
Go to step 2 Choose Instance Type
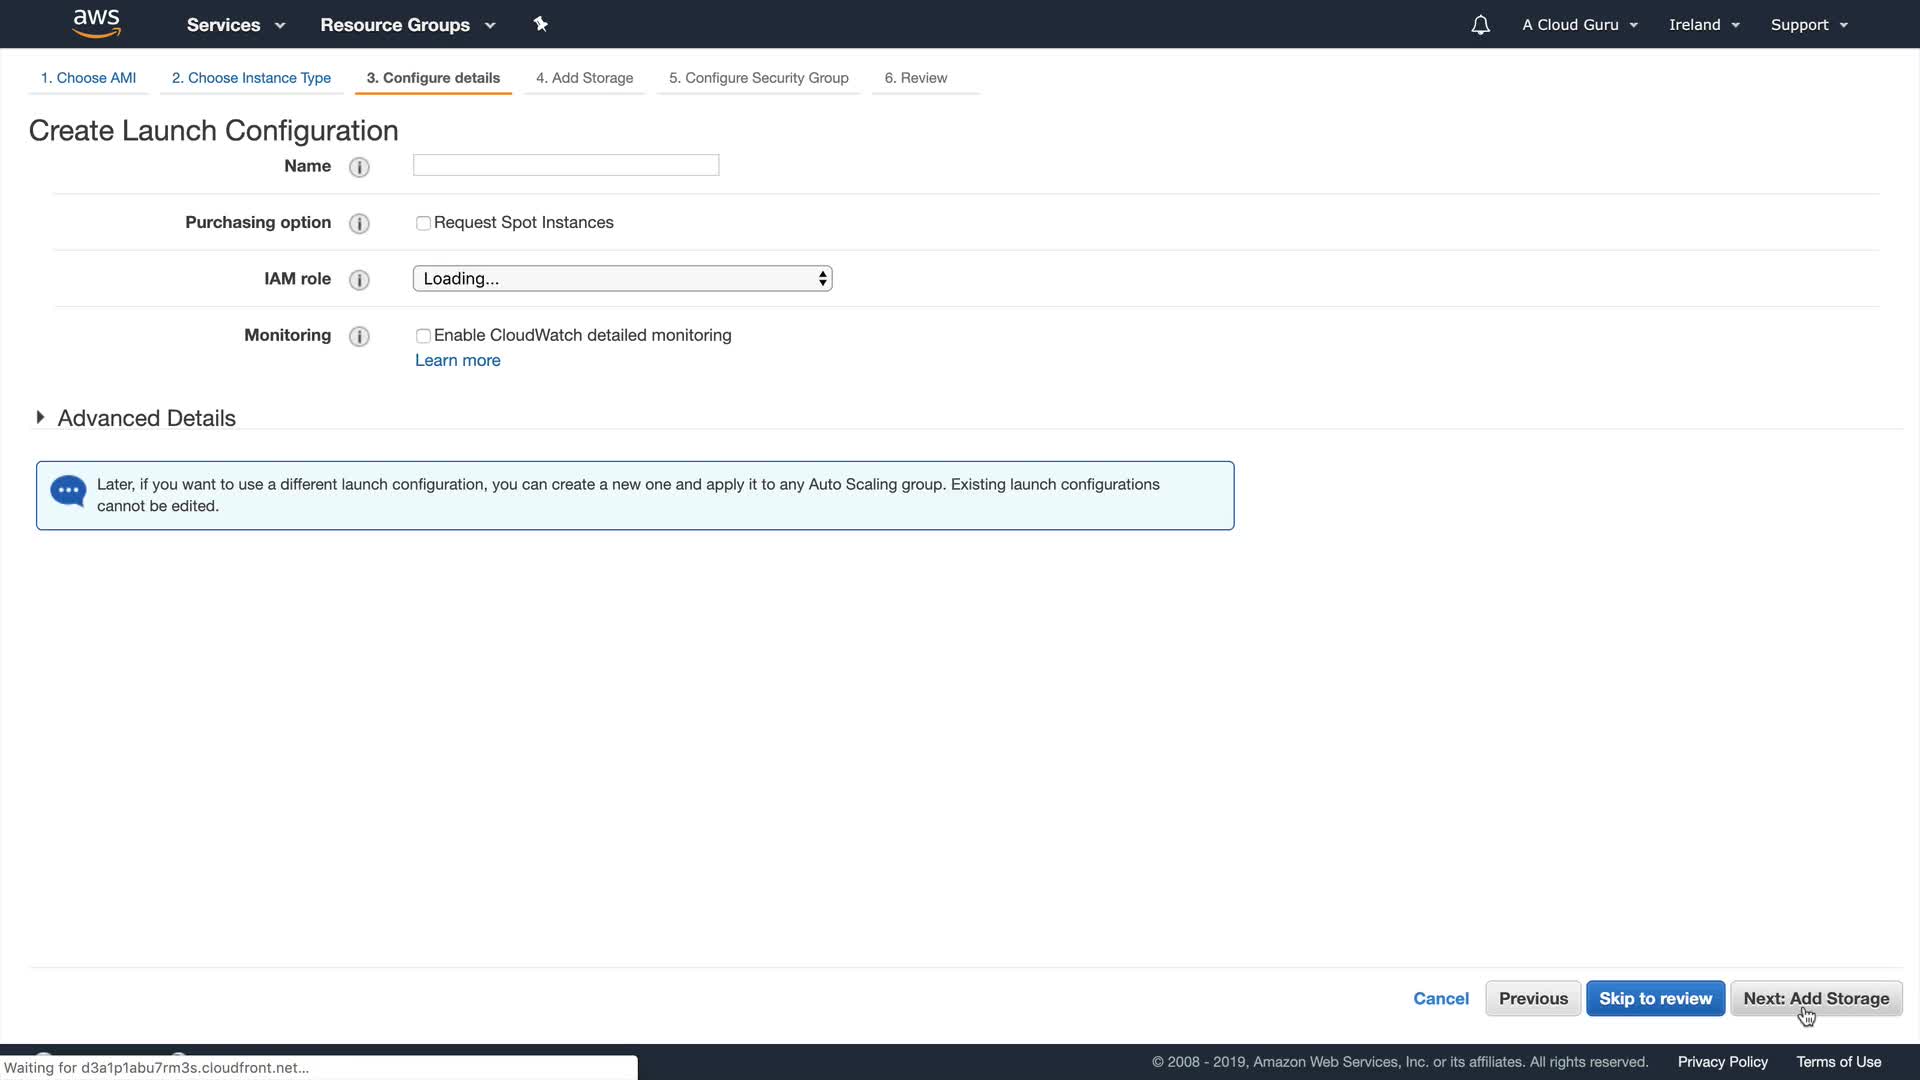(x=251, y=78)
